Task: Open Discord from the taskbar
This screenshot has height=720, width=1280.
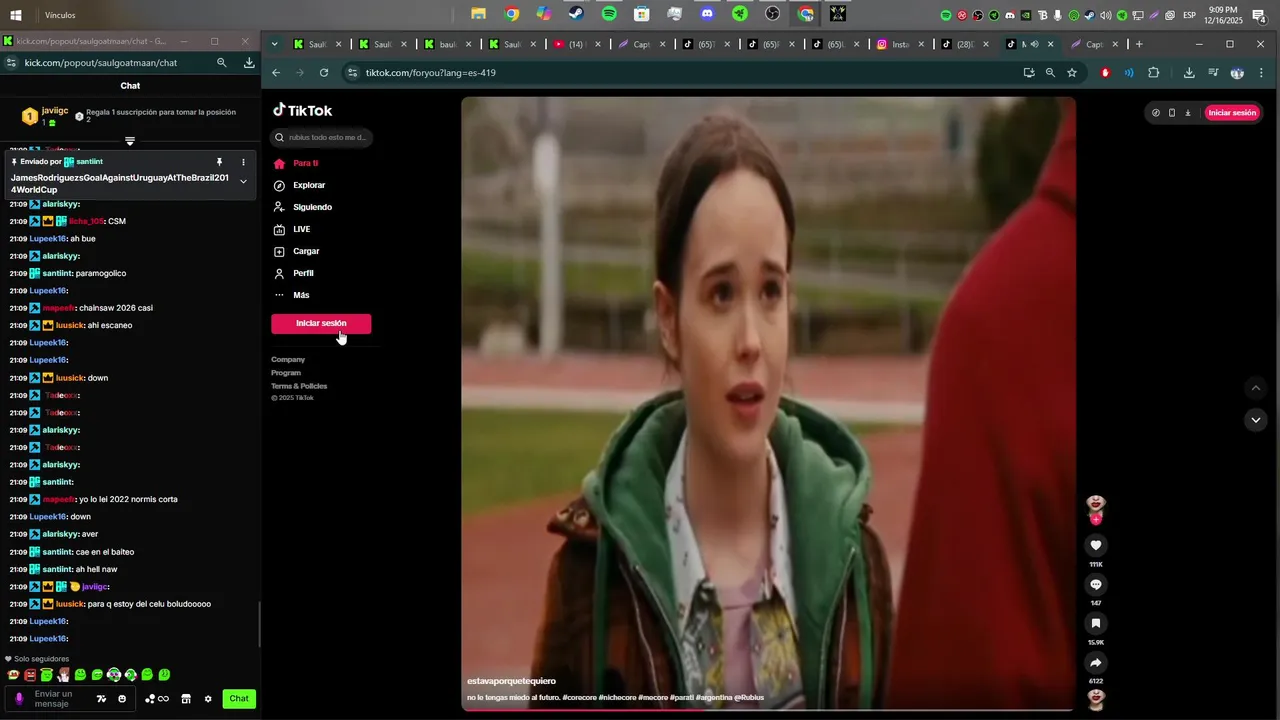Action: (707, 14)
